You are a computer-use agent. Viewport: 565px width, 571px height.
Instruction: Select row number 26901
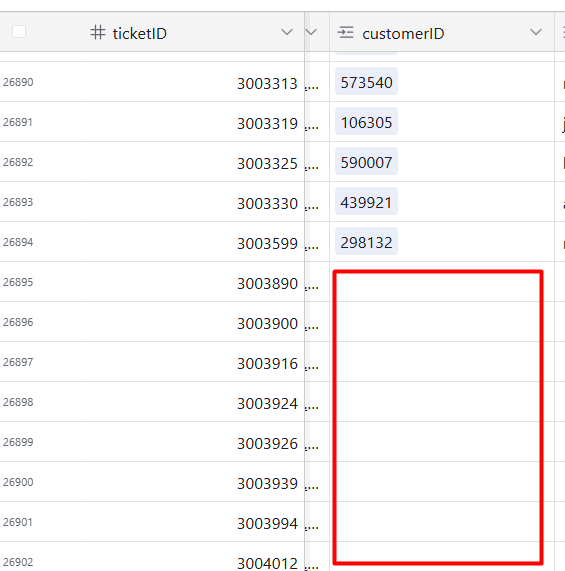point(18,522)
